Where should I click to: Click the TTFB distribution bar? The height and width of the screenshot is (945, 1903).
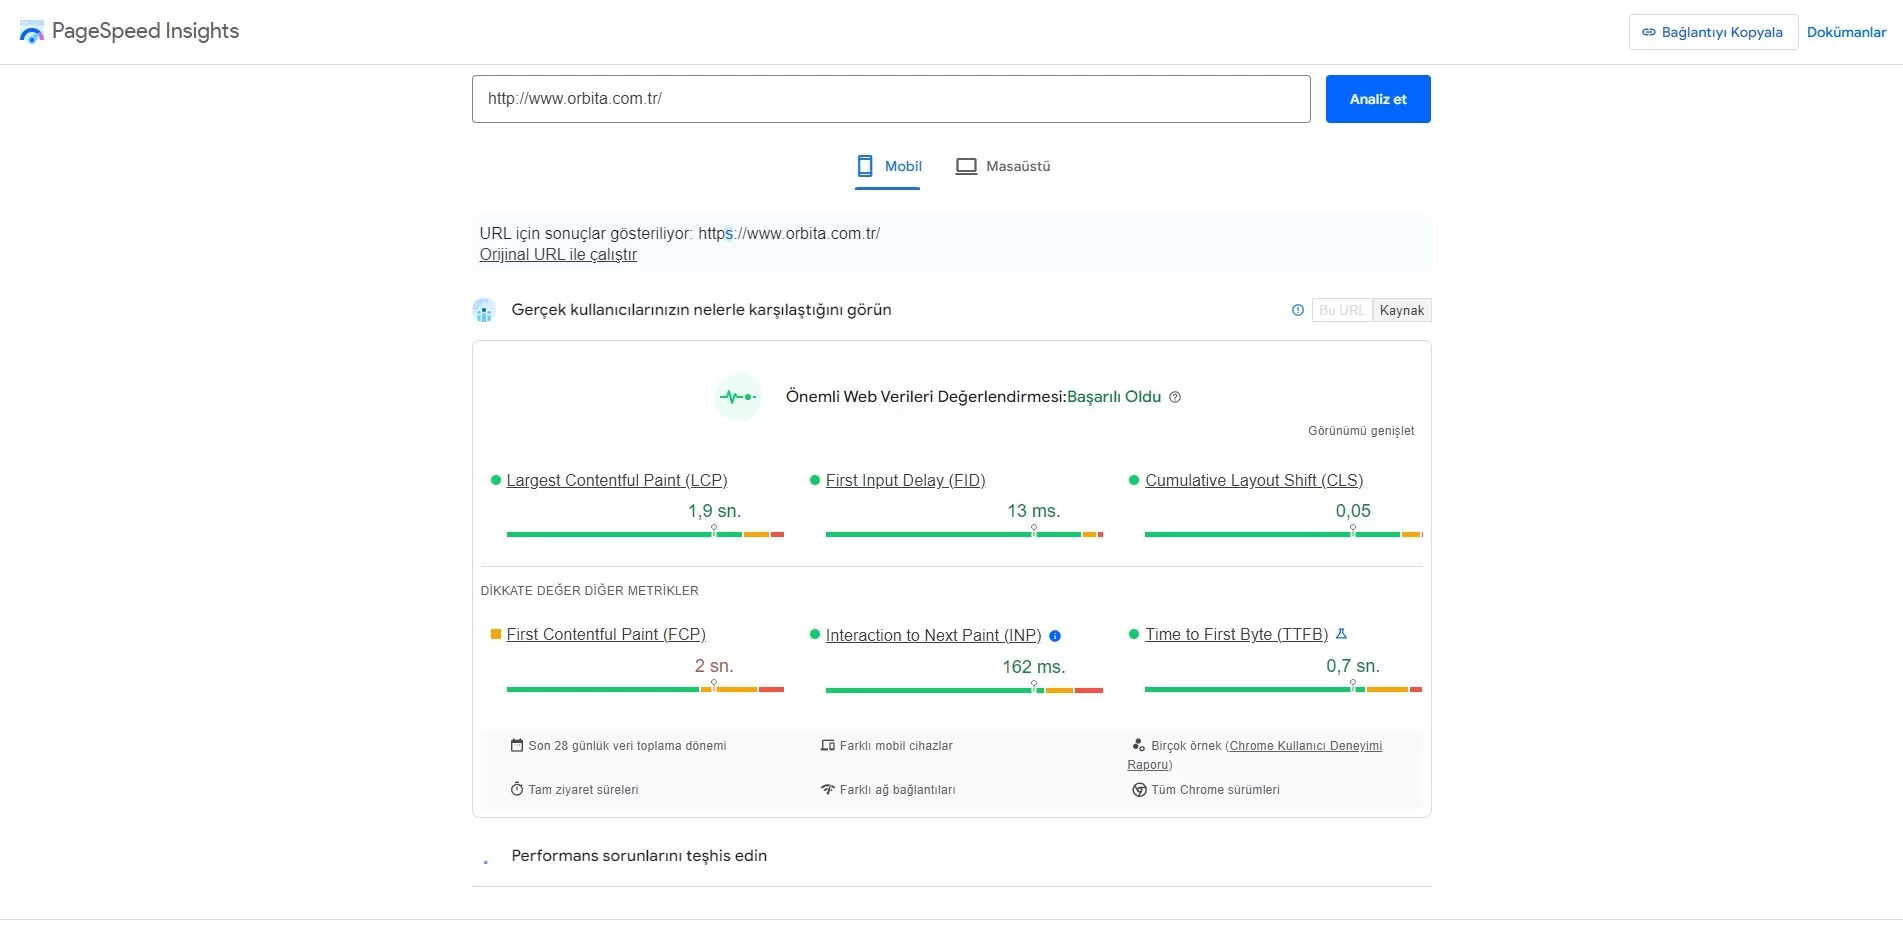pos(1283,689)
